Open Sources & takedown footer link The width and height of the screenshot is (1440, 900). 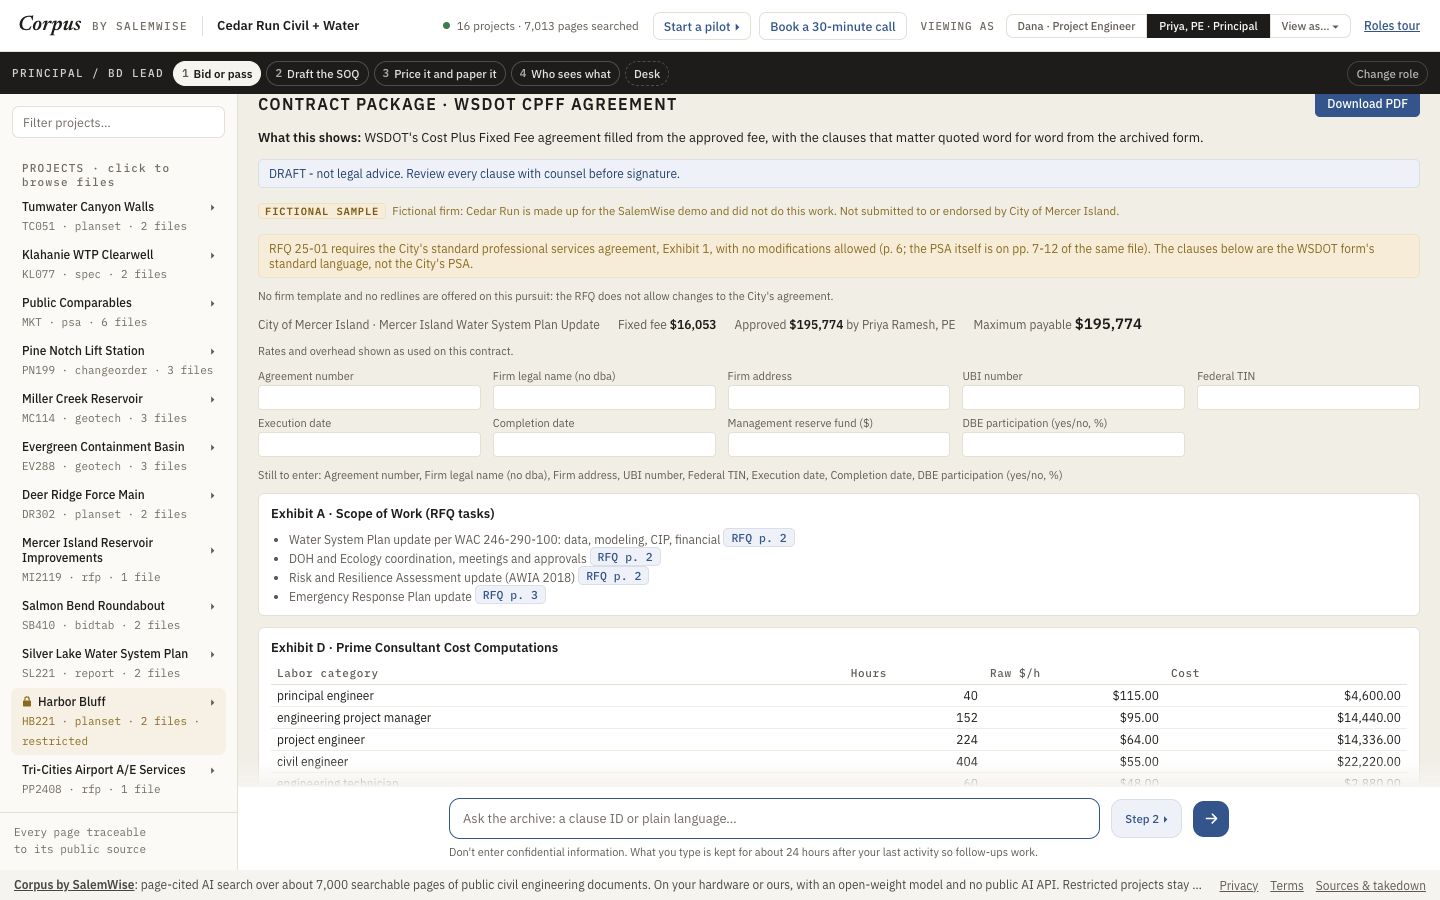coord(1370,886)
